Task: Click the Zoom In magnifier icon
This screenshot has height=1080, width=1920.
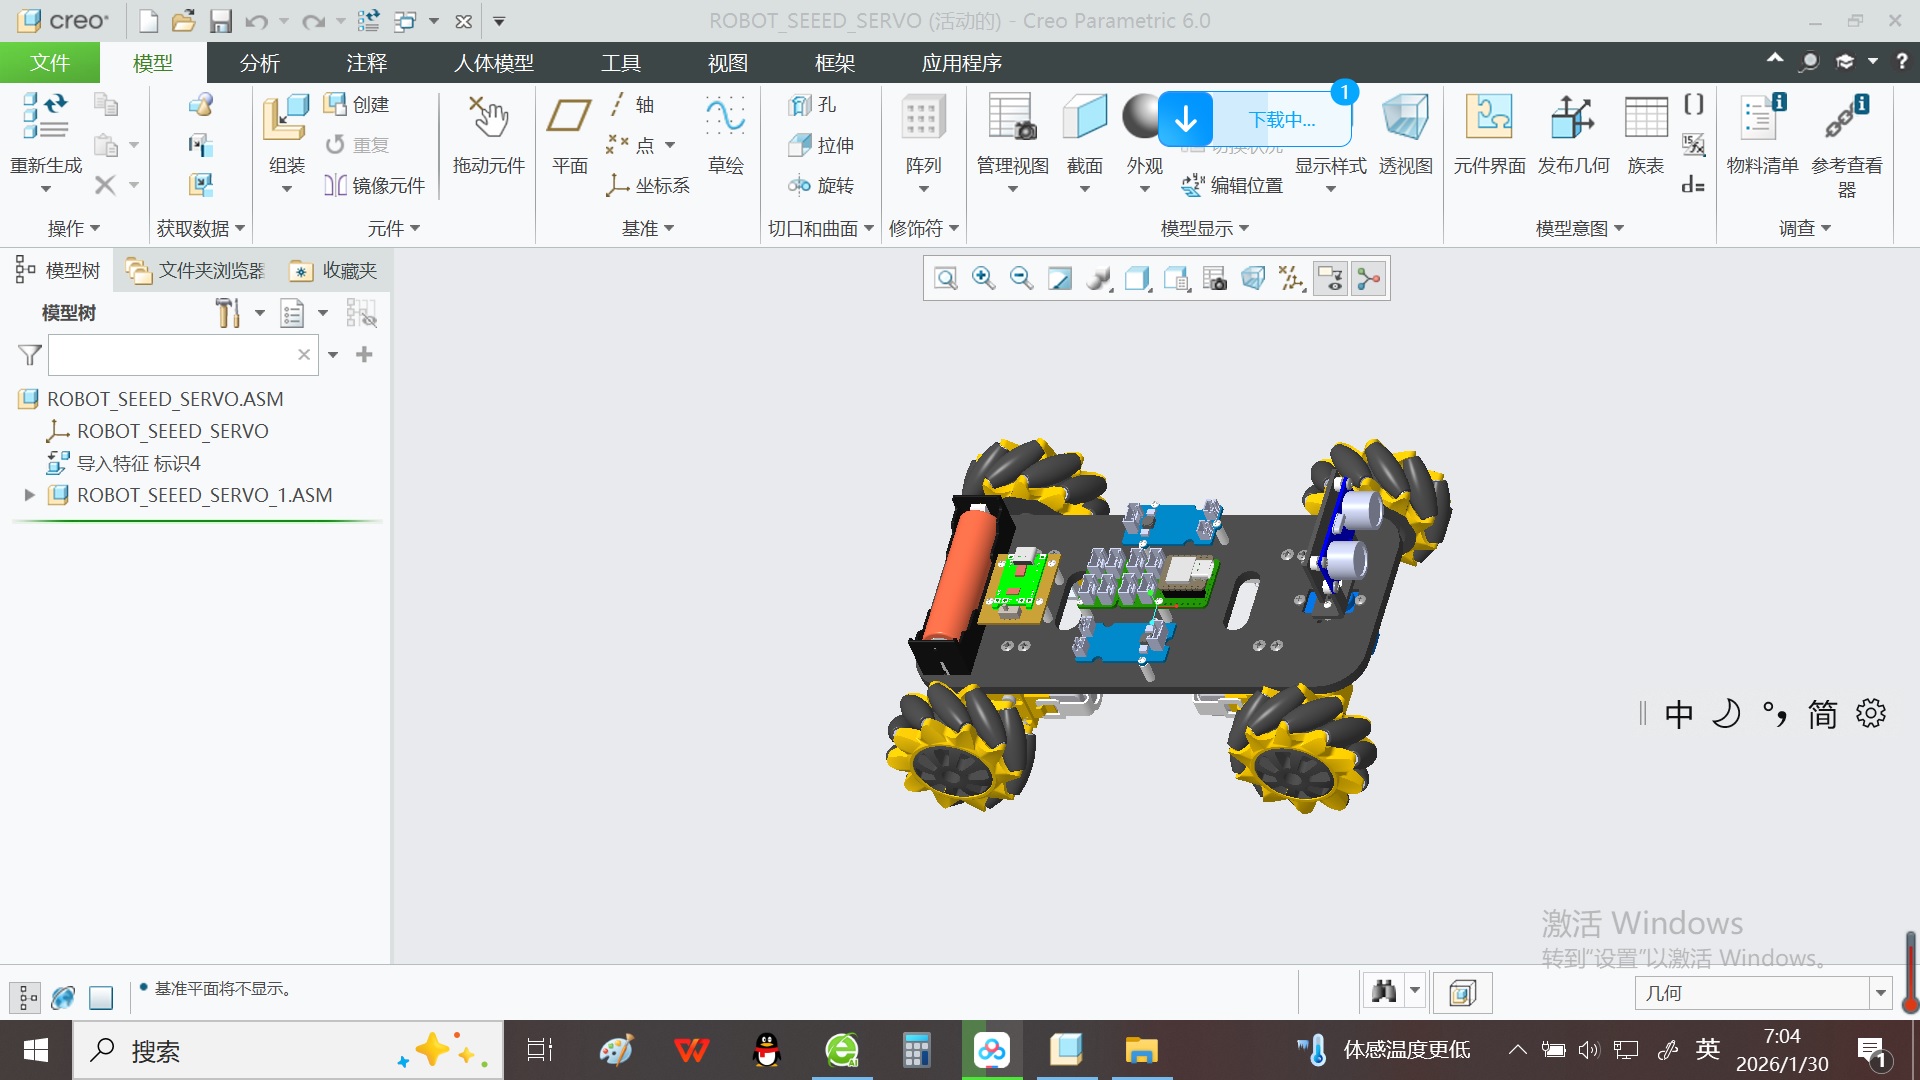Action: pyautogui.click(x=983, y=279)
